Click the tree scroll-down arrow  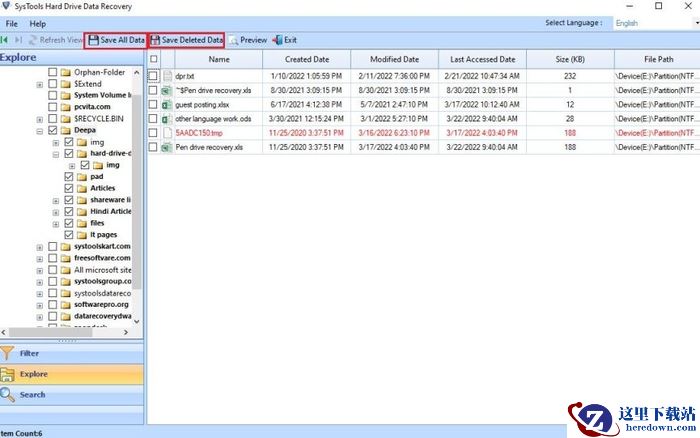point(137,321)
